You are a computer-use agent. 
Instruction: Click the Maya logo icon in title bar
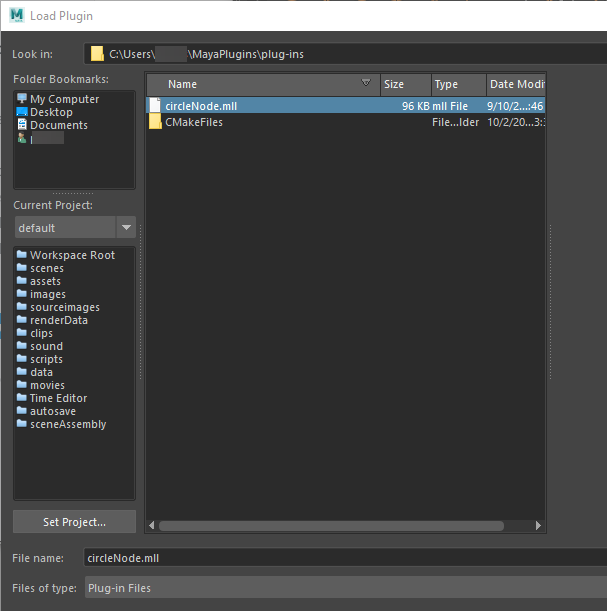pos(17,15)
